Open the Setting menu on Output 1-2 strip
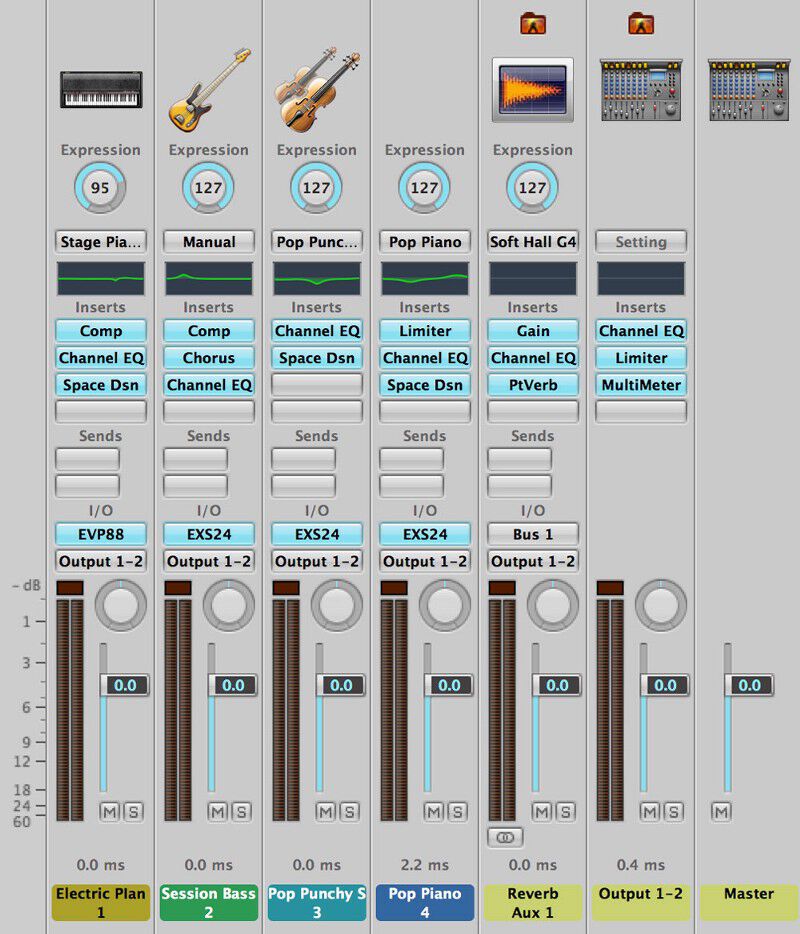This screenshot has width=800, height=934. point(641,242)
